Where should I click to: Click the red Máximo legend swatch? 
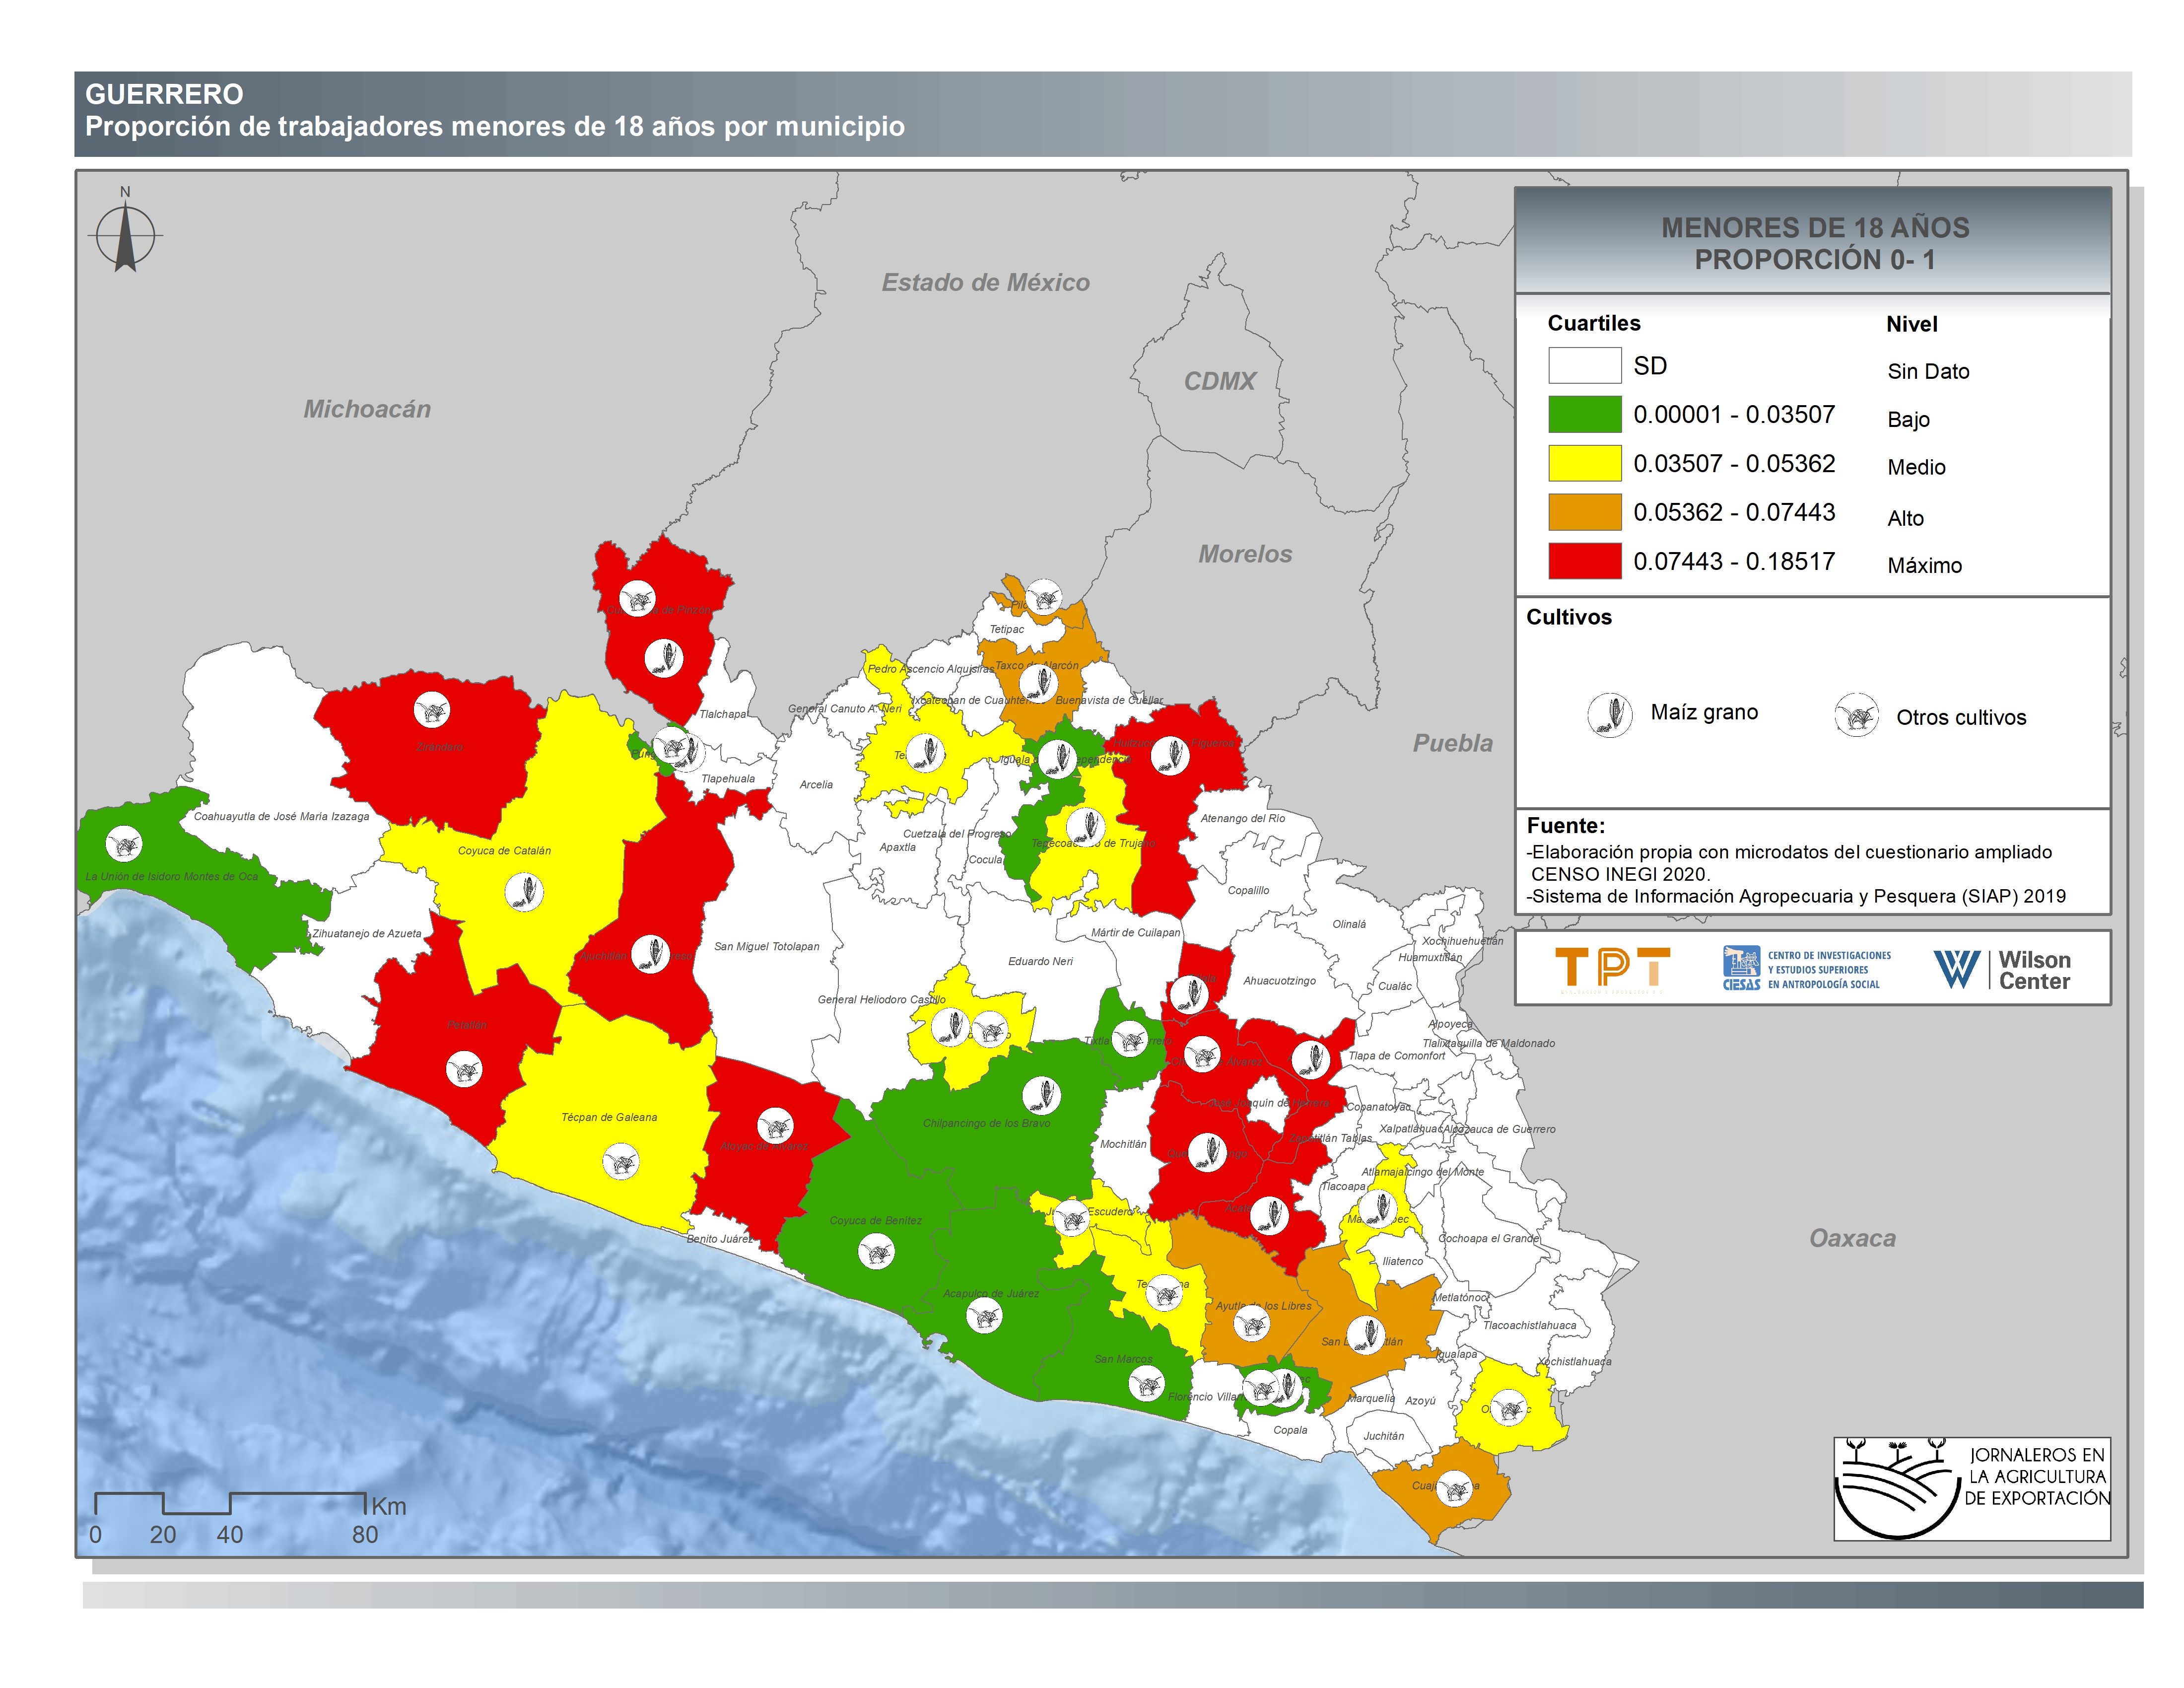click(1584, 561)
